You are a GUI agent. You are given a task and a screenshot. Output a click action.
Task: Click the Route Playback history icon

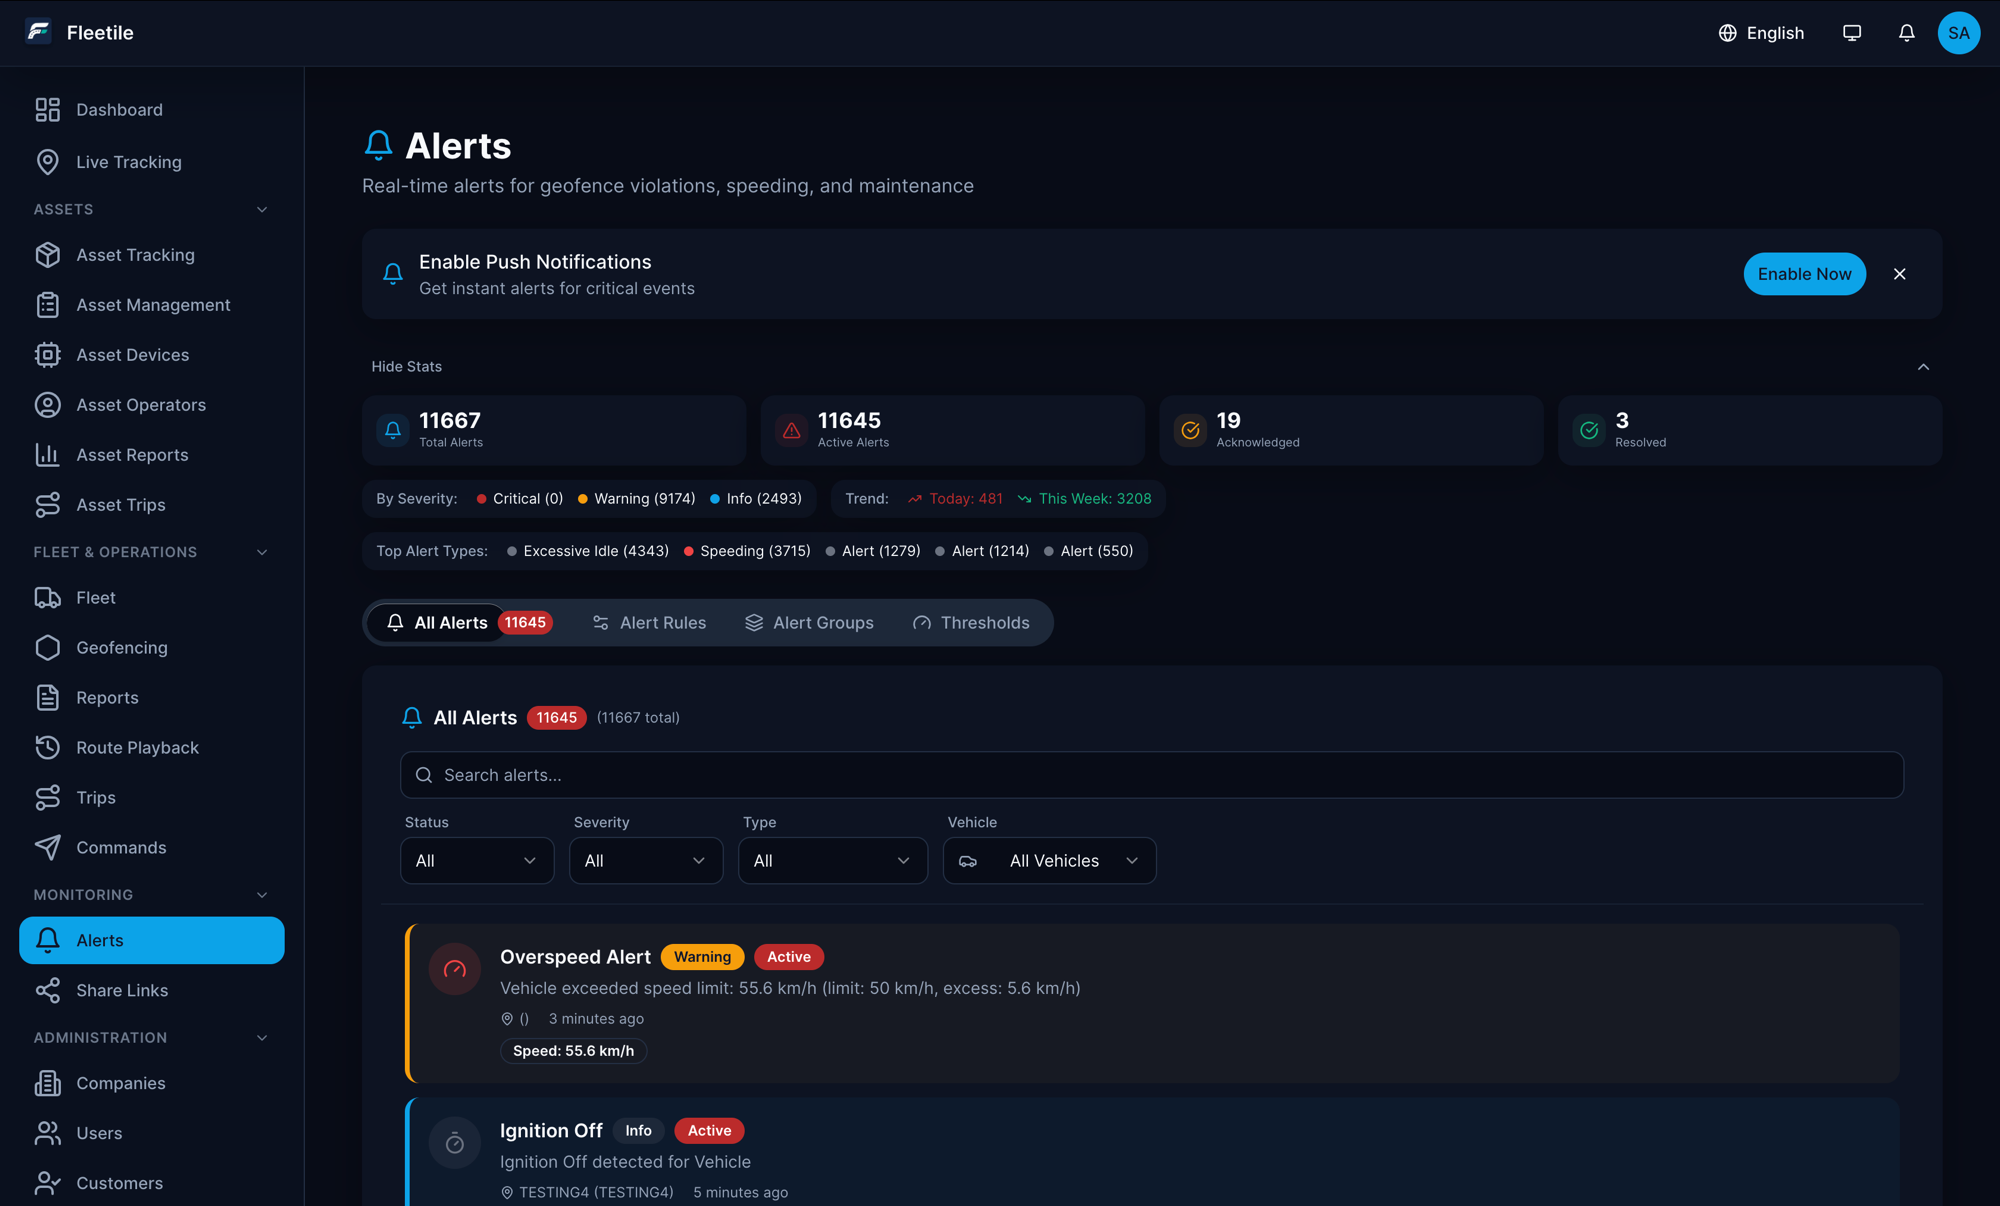tap(48, 748)
